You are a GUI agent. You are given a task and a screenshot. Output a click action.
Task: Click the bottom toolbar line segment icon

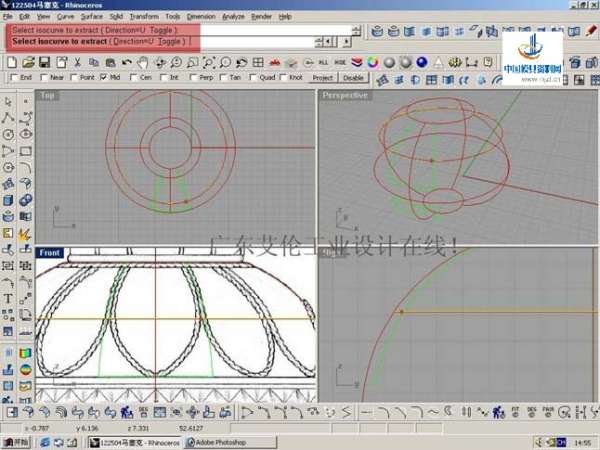(366, 412)
